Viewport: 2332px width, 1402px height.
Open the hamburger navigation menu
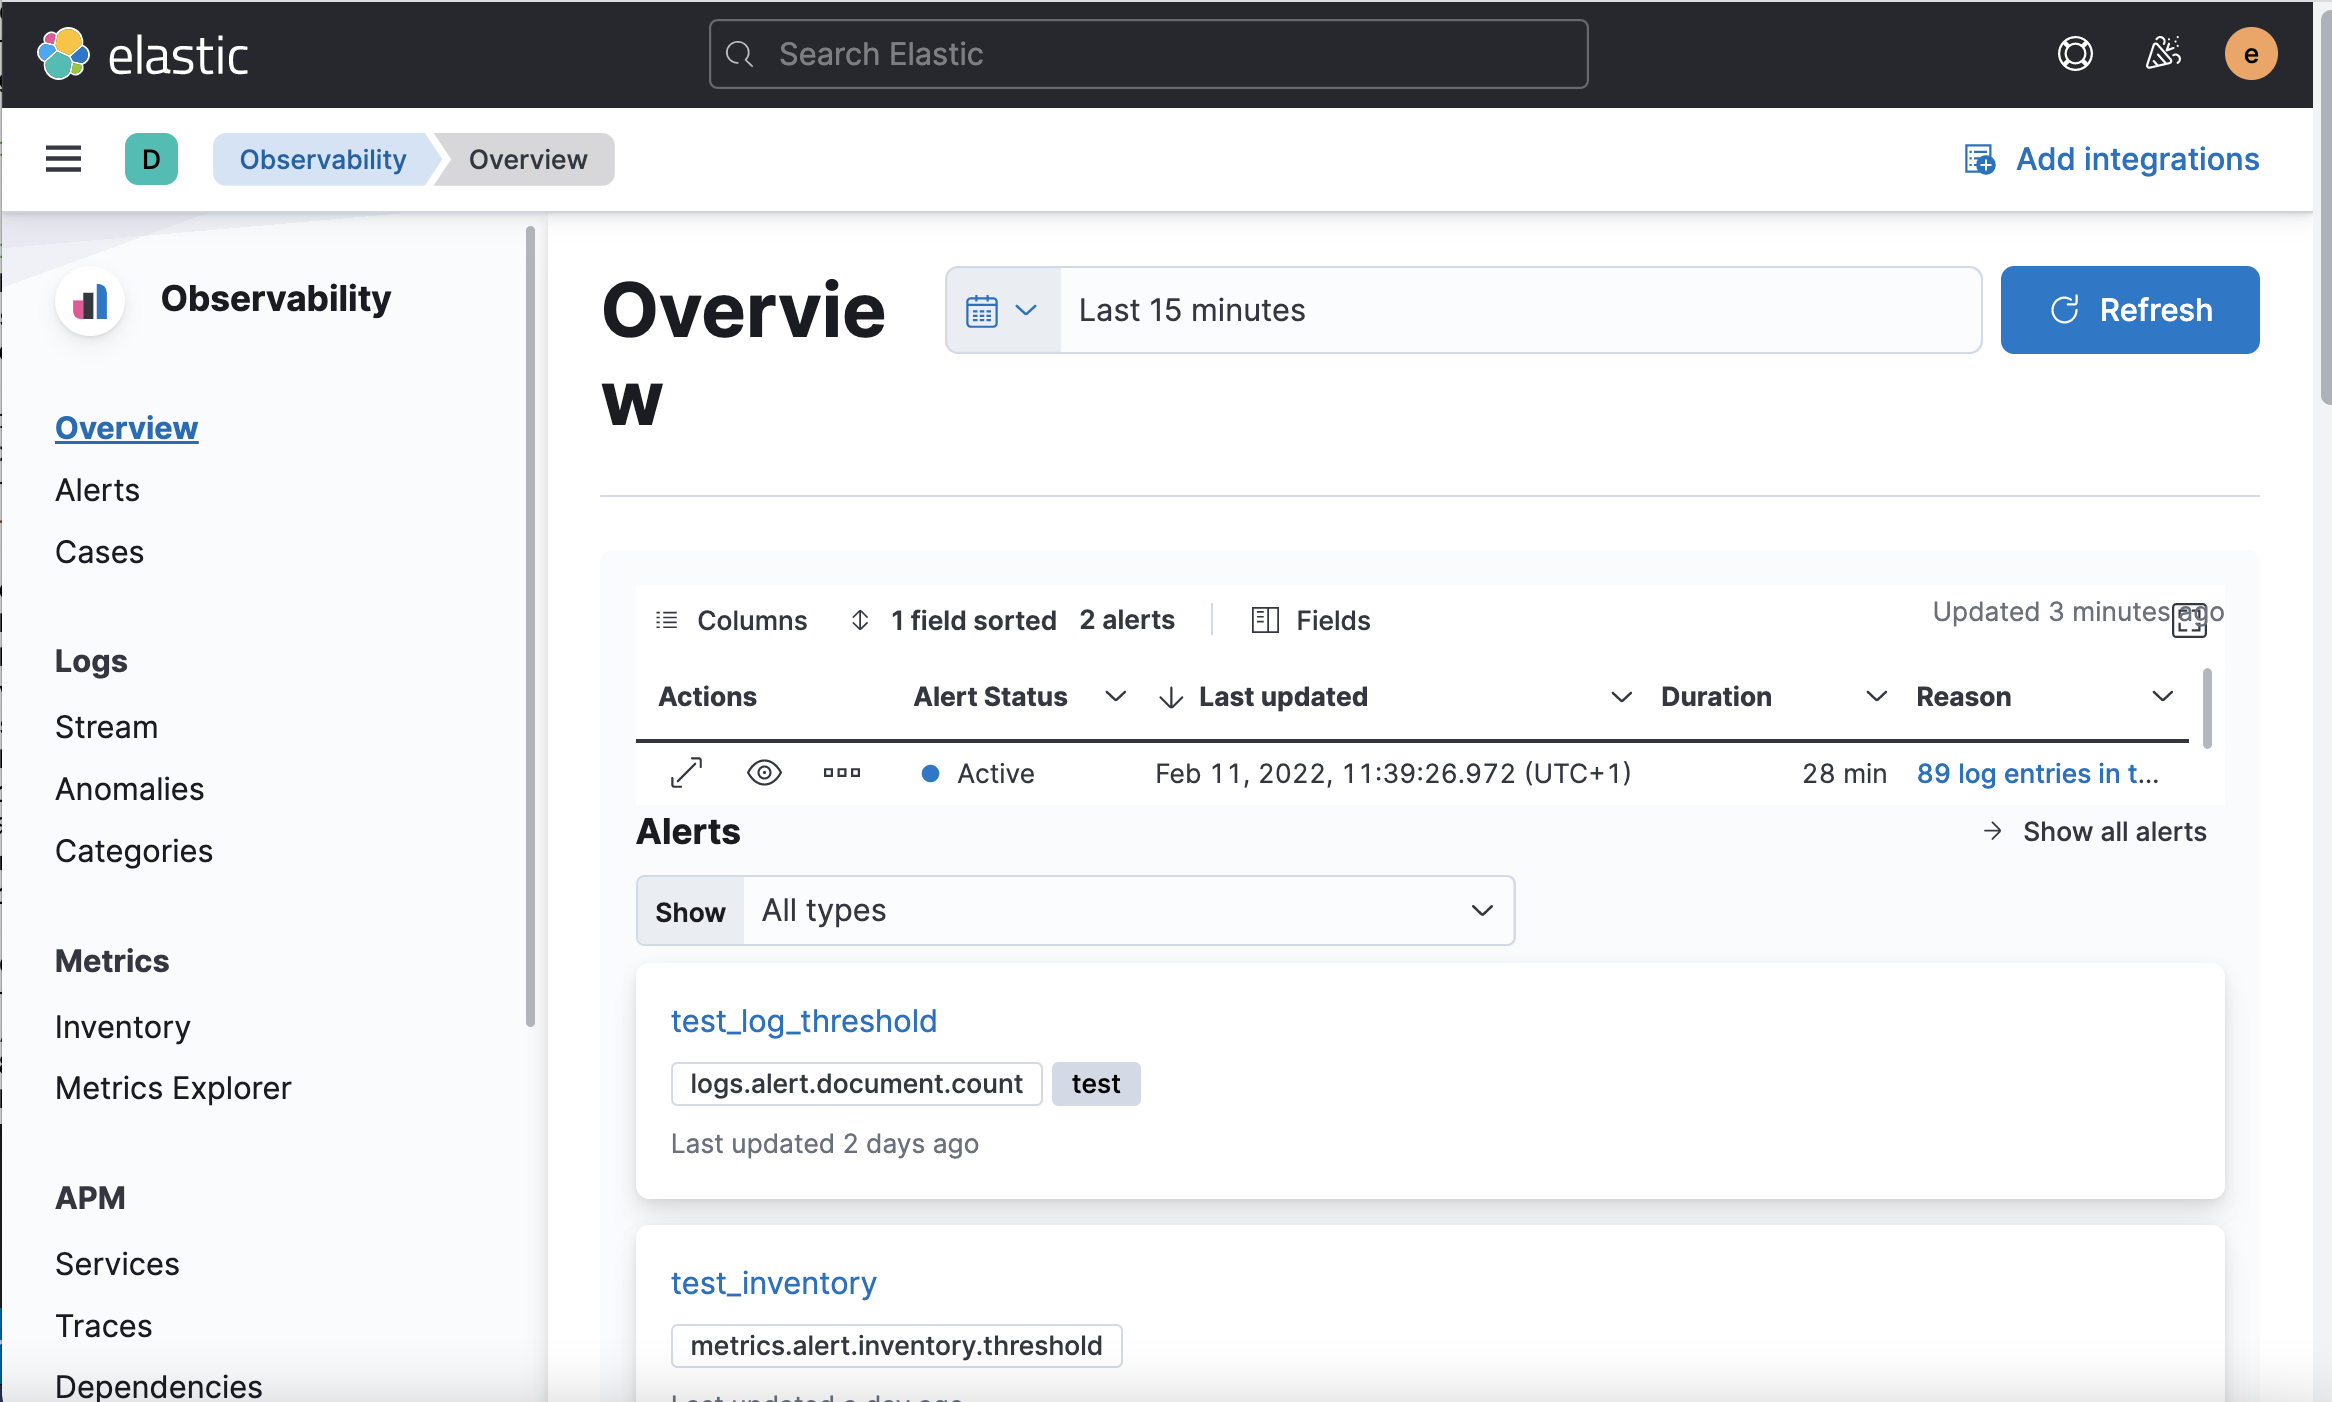click(63, 159)
